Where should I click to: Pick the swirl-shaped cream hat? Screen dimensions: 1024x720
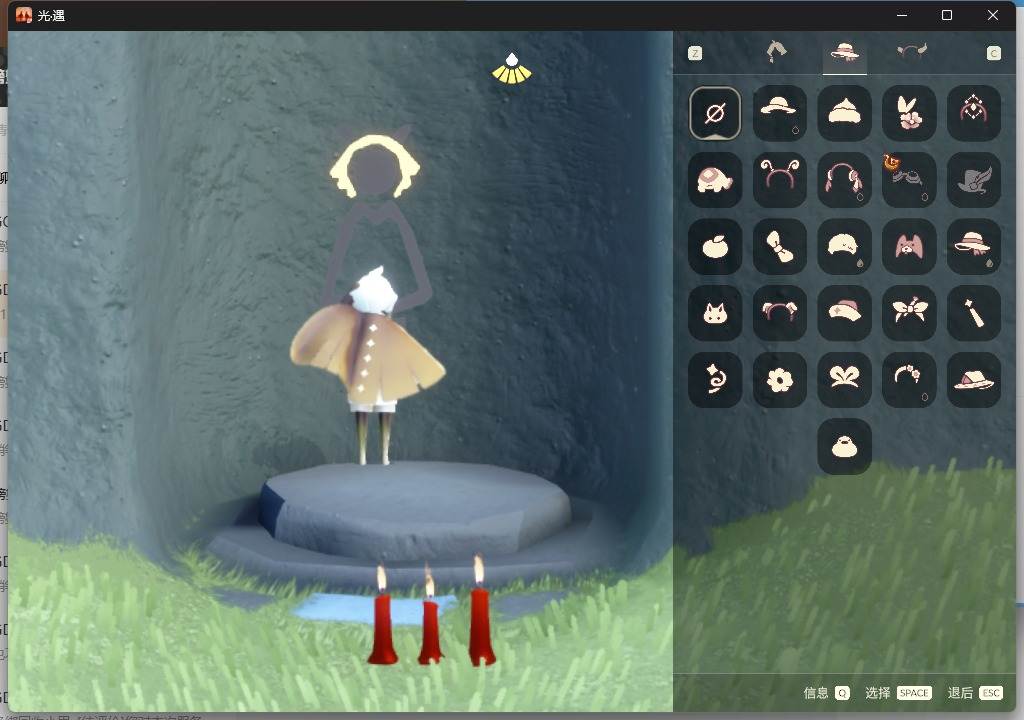pyautogui.click(x=844, y=113)
